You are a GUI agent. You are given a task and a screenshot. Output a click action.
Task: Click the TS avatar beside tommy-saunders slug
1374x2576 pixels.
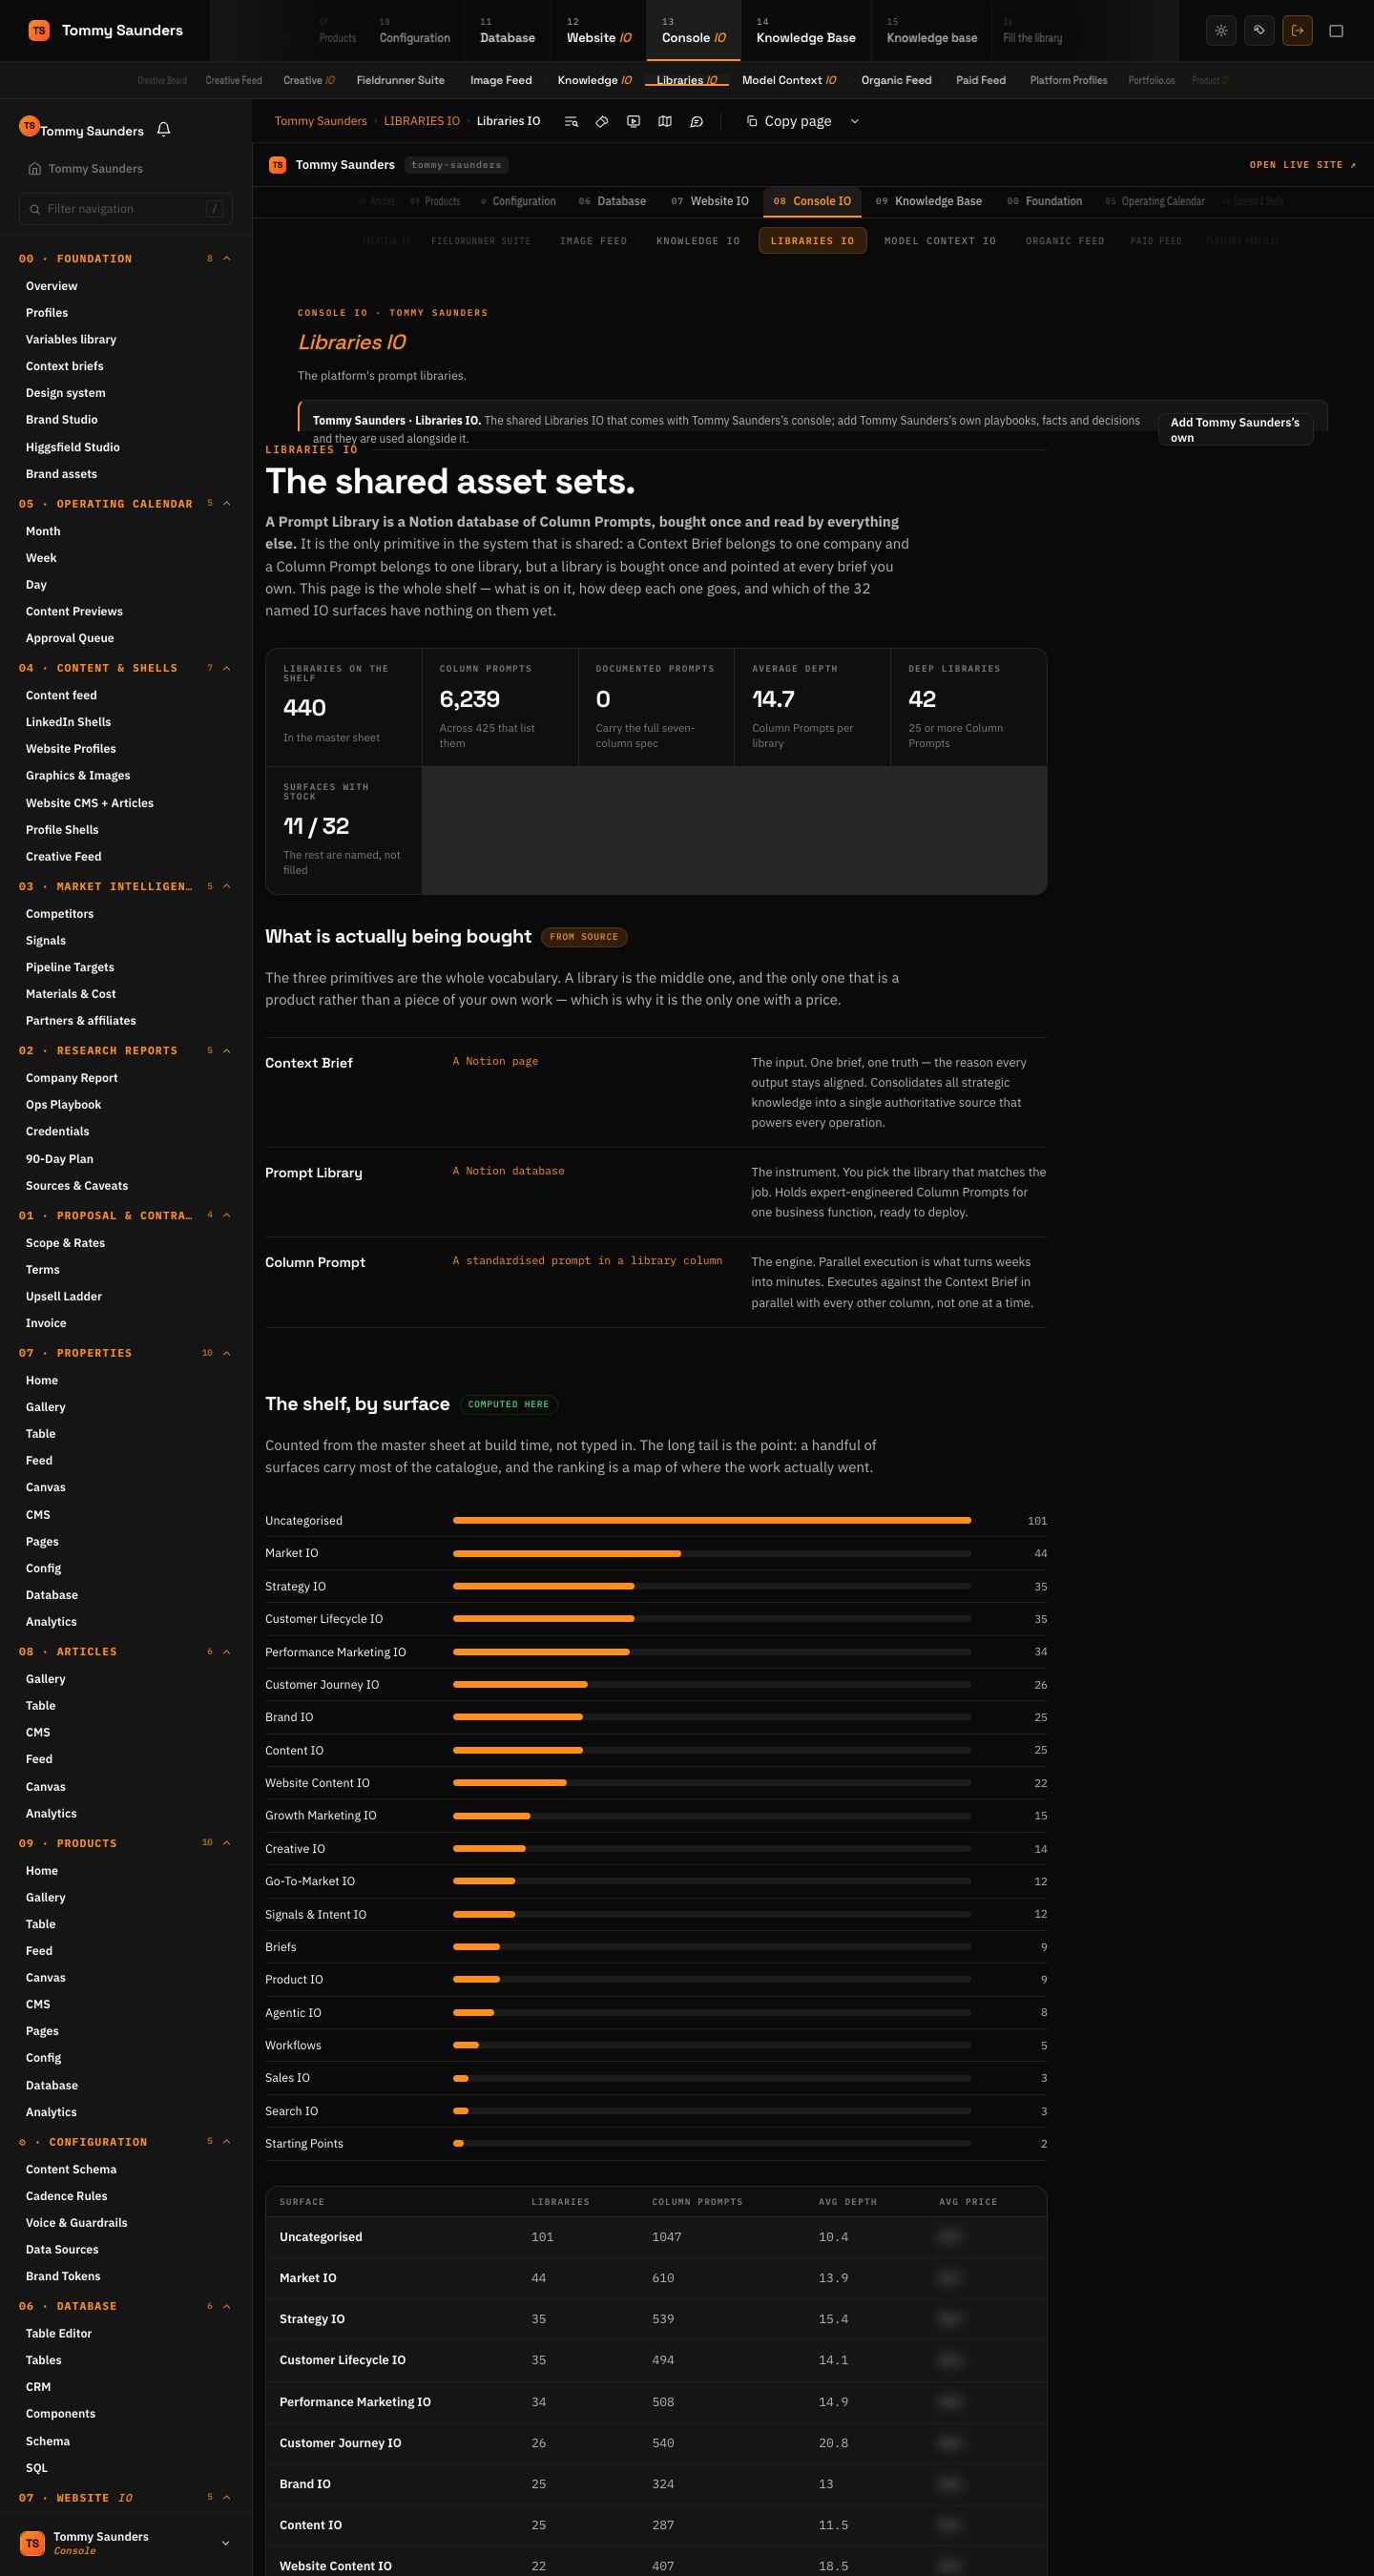(277, 165)
